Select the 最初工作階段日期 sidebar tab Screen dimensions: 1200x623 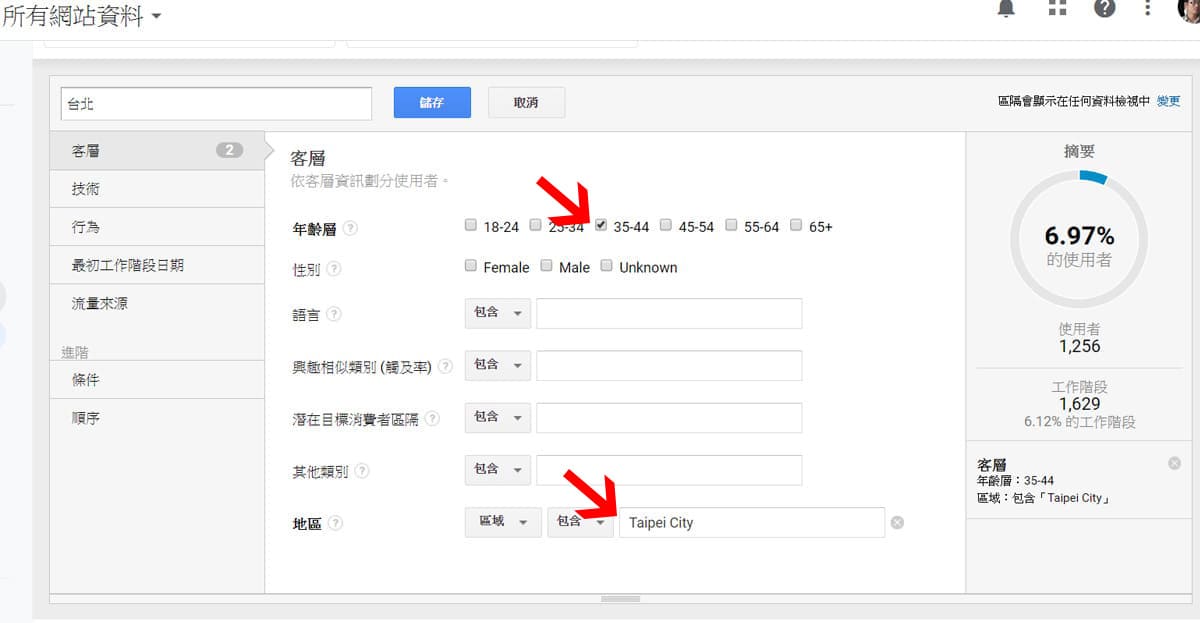pos(157,265)
